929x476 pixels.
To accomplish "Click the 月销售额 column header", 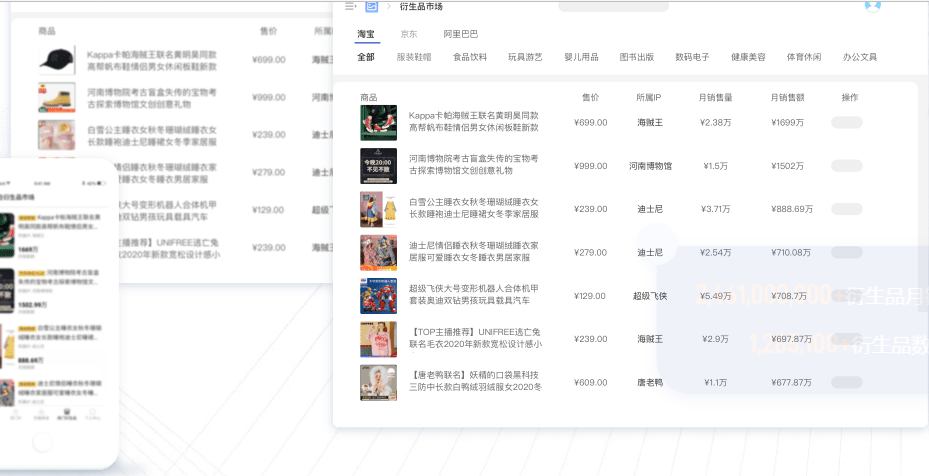I will point(787,97).
